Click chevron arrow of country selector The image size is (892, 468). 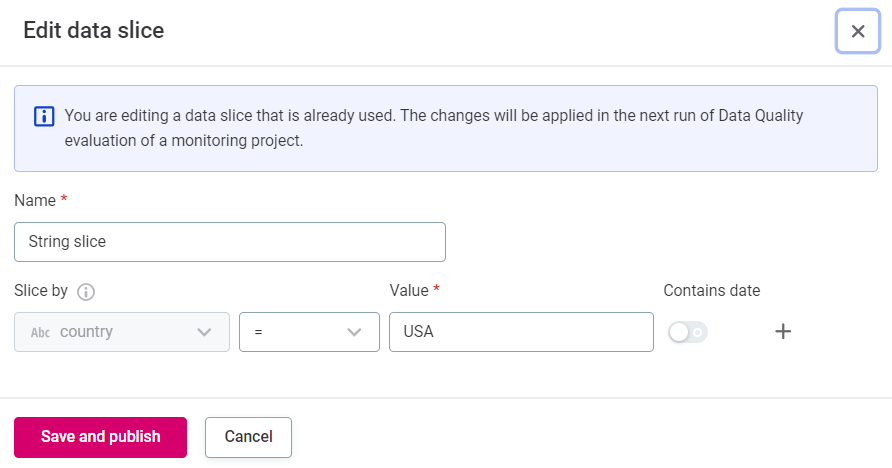point(205,332)
